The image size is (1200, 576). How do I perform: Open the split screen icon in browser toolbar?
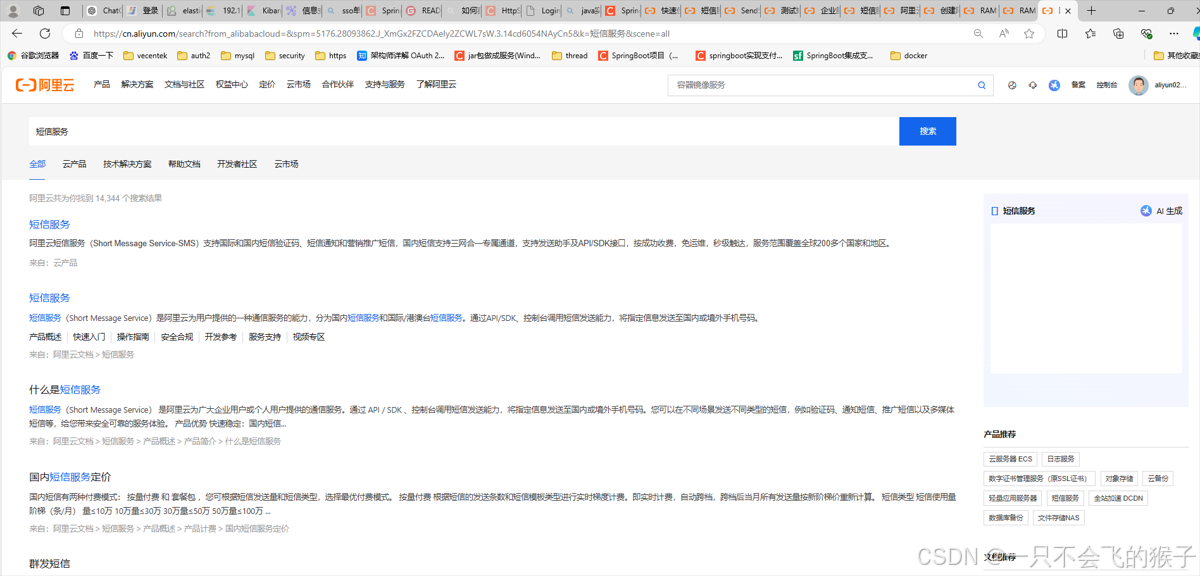click(x=1062, y=33)
